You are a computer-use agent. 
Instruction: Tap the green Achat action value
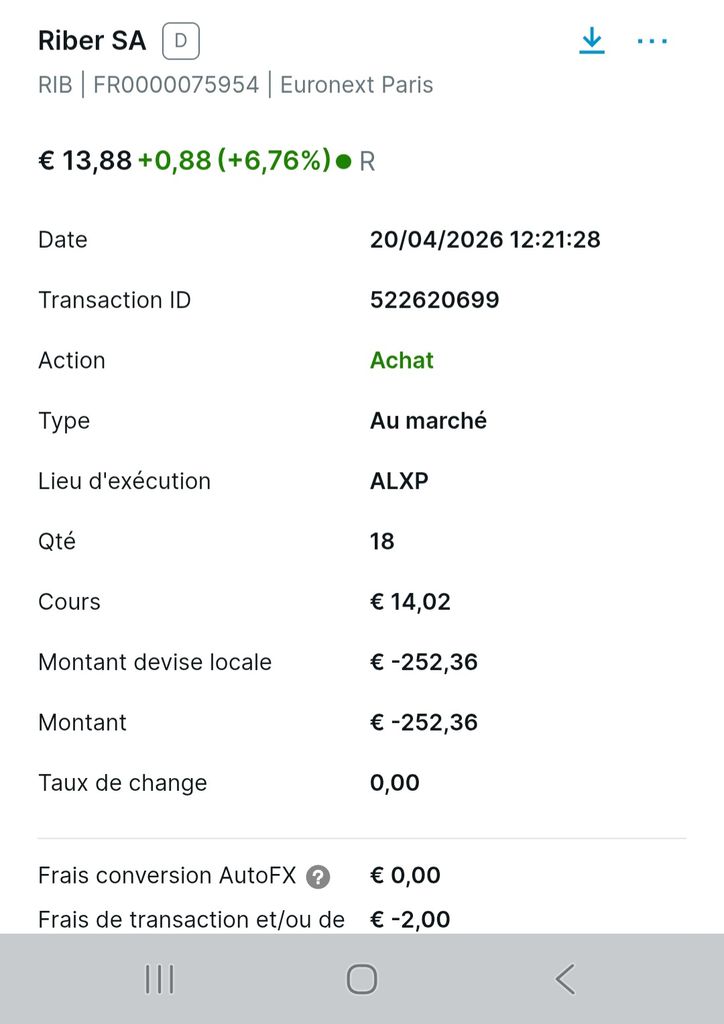(402, 360)
